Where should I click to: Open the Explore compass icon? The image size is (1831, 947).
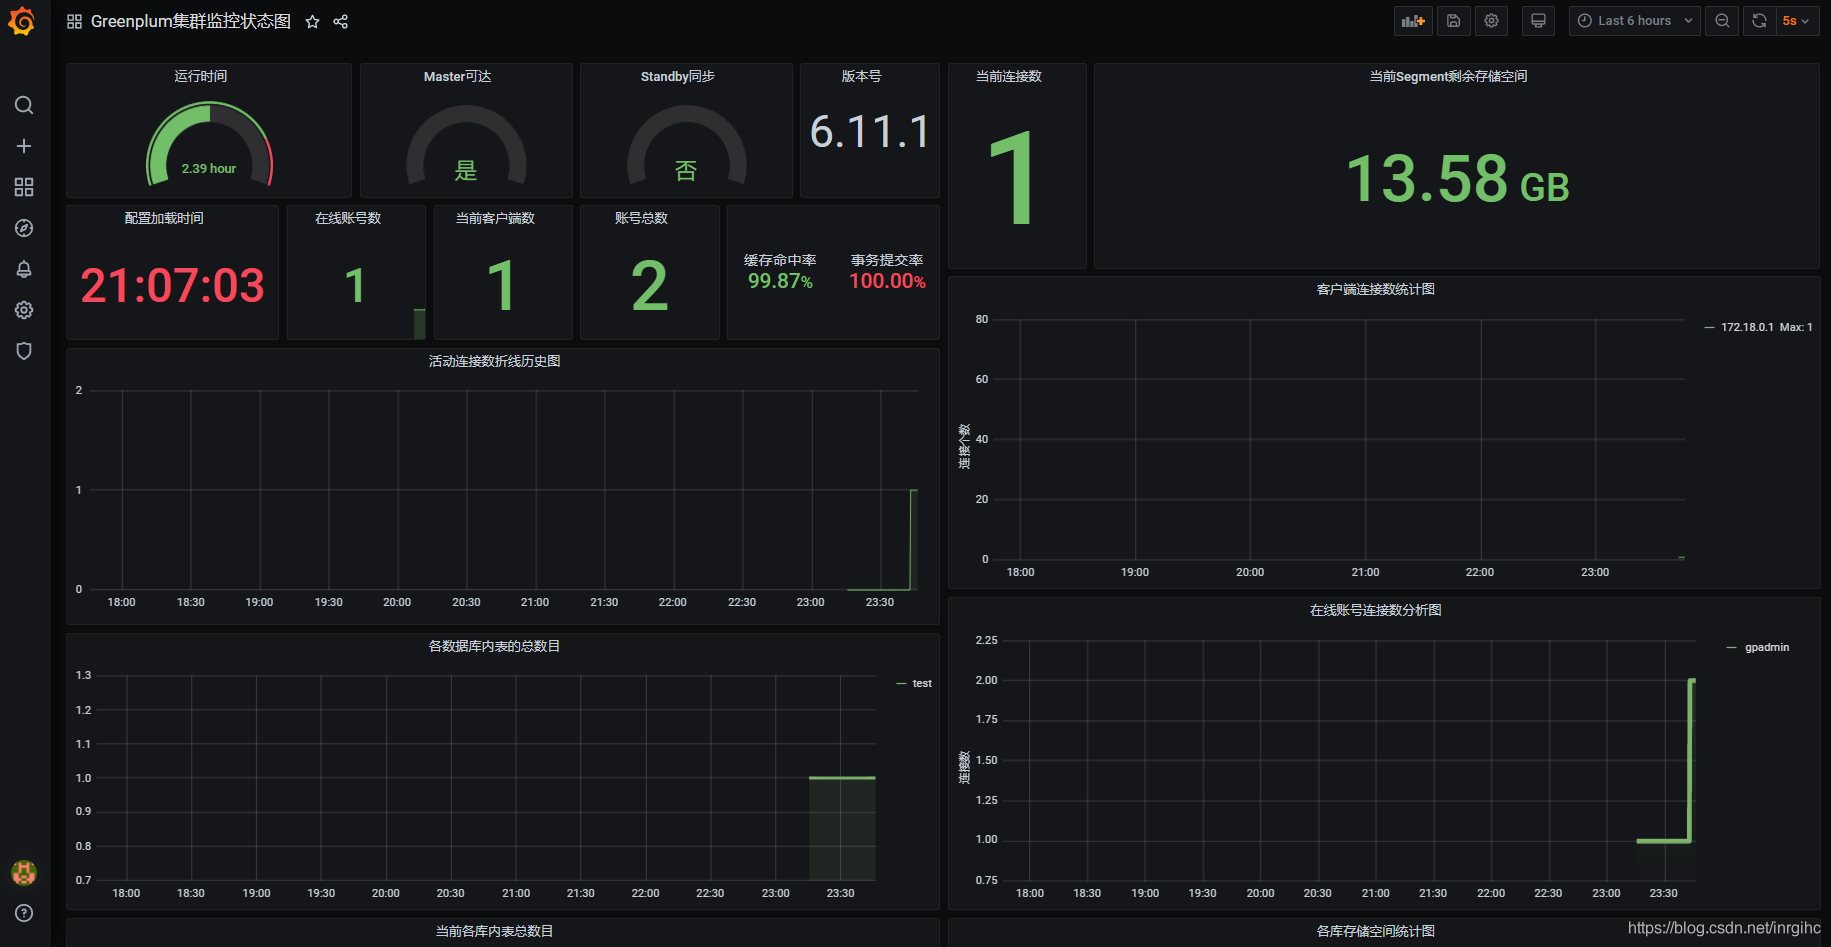click(x=24, y=228)
